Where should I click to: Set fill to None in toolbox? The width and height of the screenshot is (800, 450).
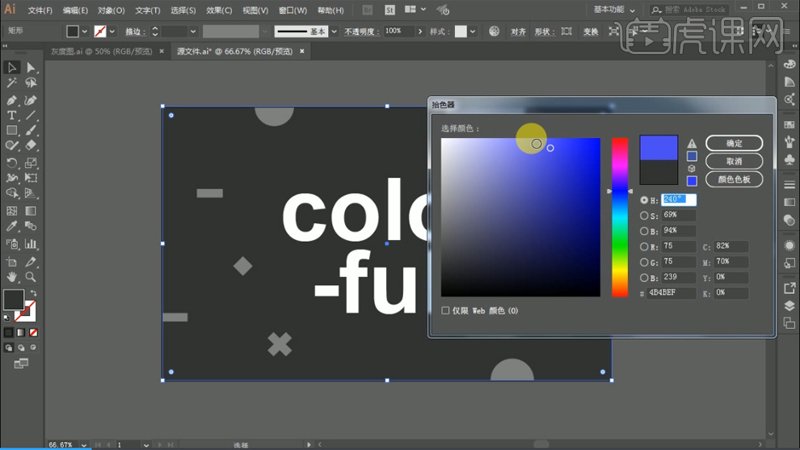(33, 333)
